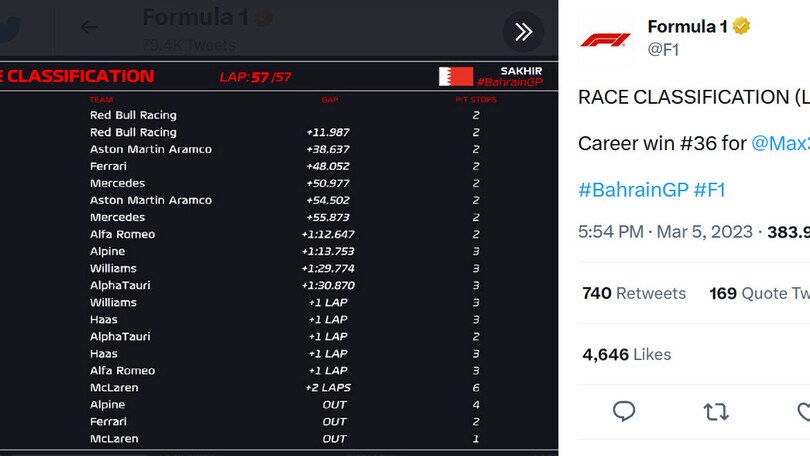View the 4,646 Likes list
Image resolution: width=810 pixels, height=456 pixels.
pyautogui.click(x=627, y=354)
